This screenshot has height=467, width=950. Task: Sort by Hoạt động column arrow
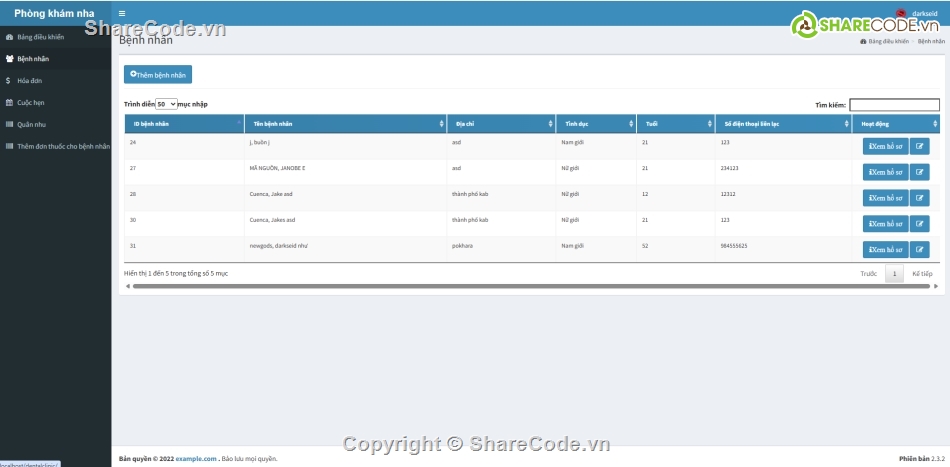click(x=935, y=124)
